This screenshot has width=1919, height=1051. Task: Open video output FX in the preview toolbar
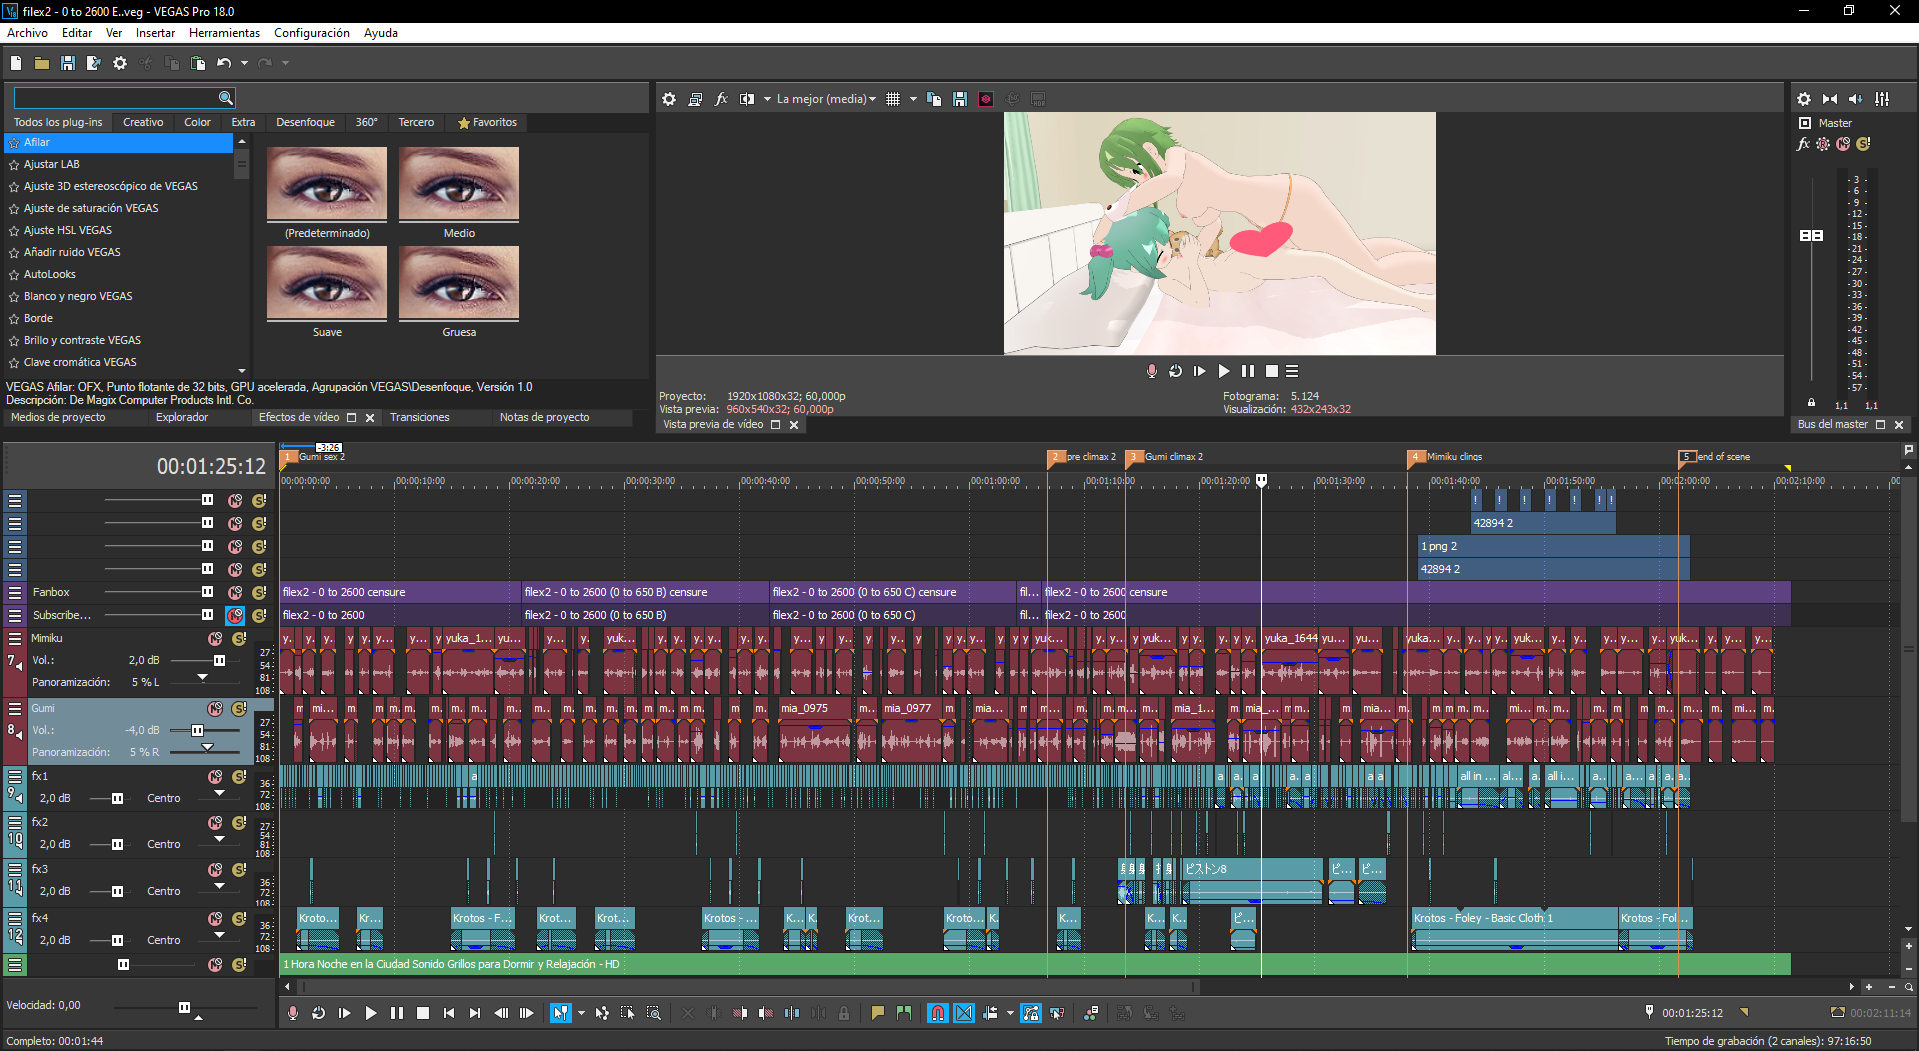coord(721,99)
